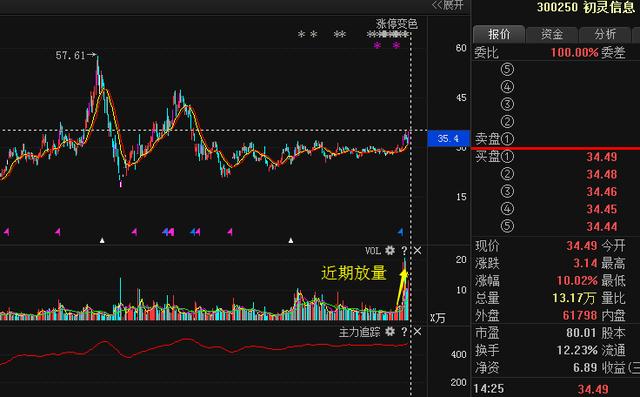640x397 pixels.
Task: Click the blue 35.4 price marker
Action: click(448, 139)
